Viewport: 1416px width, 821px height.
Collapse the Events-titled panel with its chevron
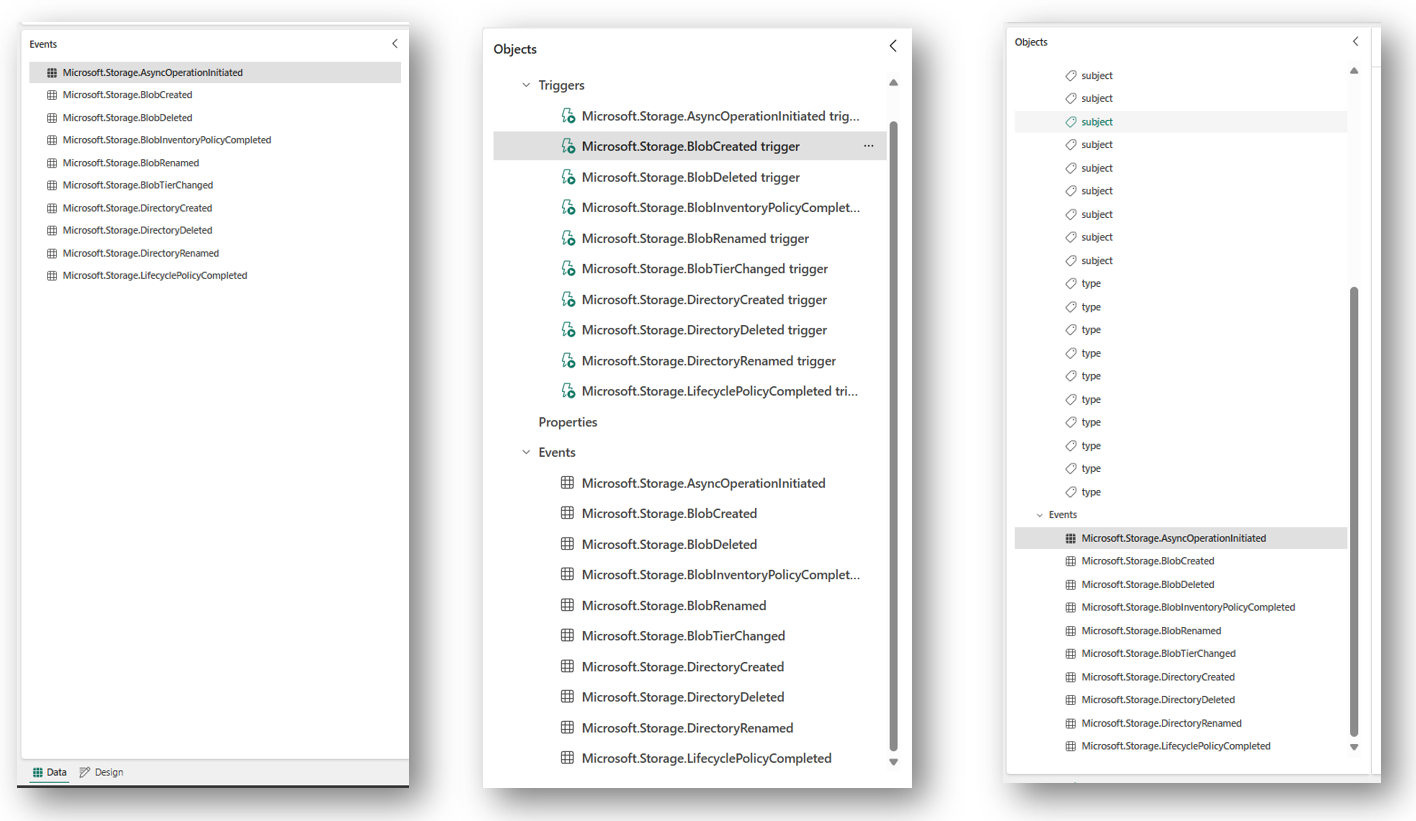coord(395,44)
